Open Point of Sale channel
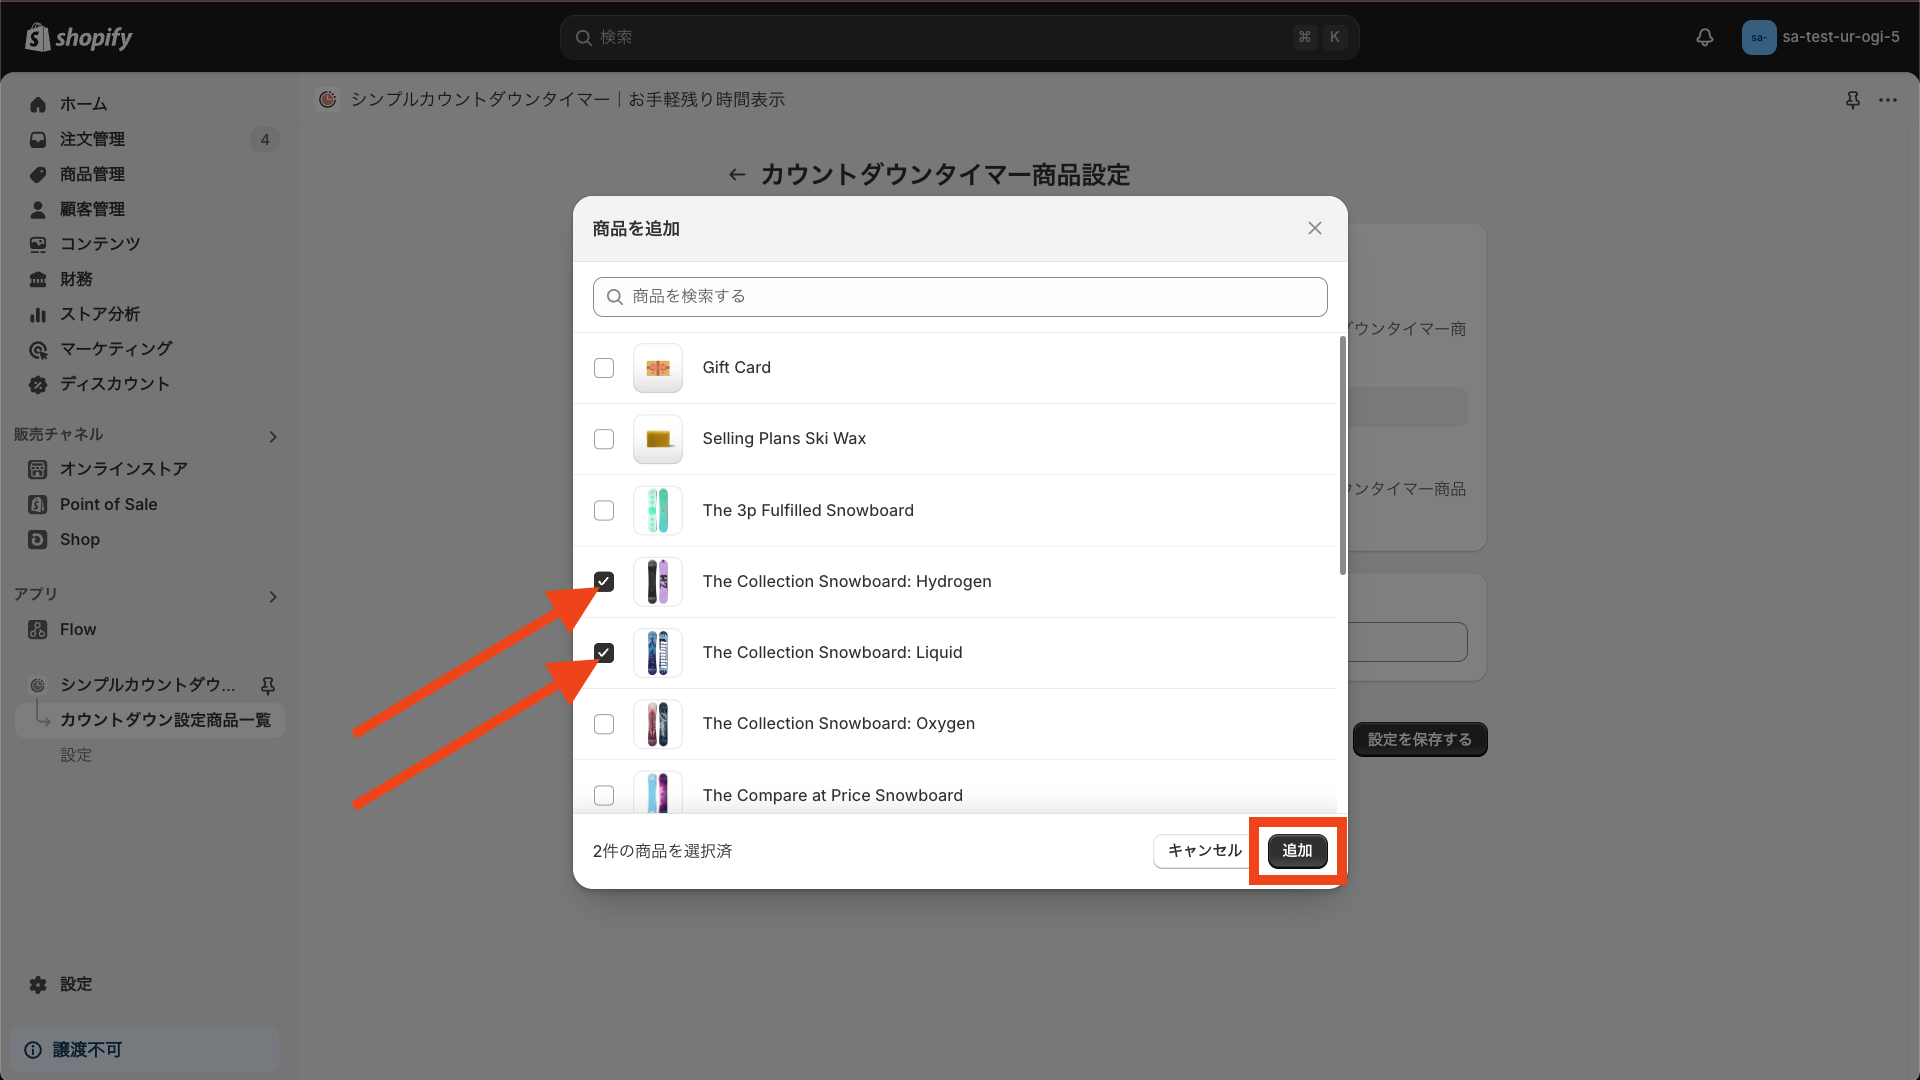Viewport: 1920px width, 1080px height. [108, 504]
